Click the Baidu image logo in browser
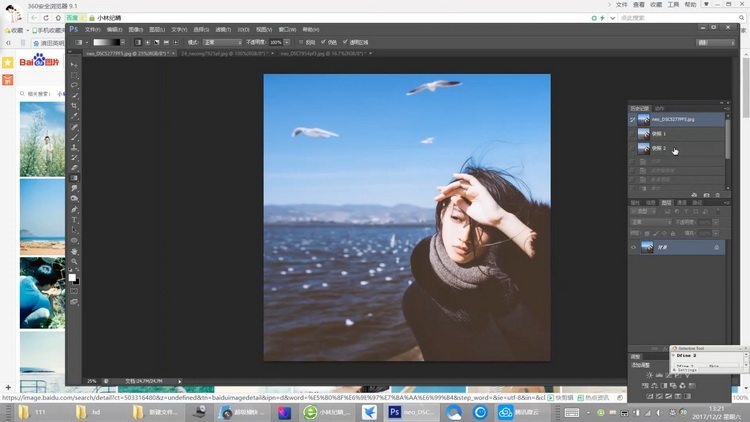The image size is (750, 422). click(39, 61)
